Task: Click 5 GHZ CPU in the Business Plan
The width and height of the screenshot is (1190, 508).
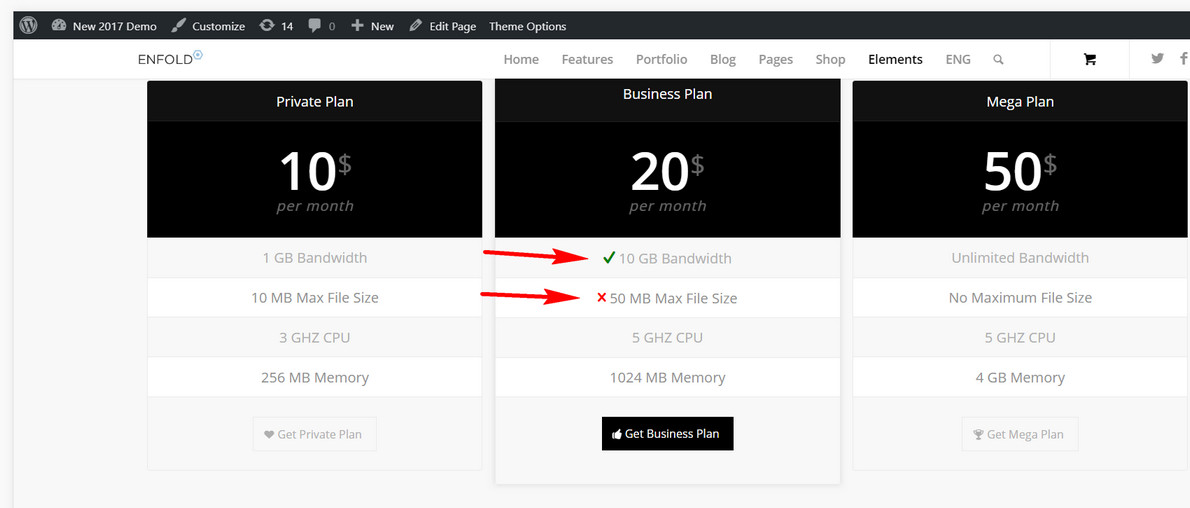Action: click(x=668, y=337)
